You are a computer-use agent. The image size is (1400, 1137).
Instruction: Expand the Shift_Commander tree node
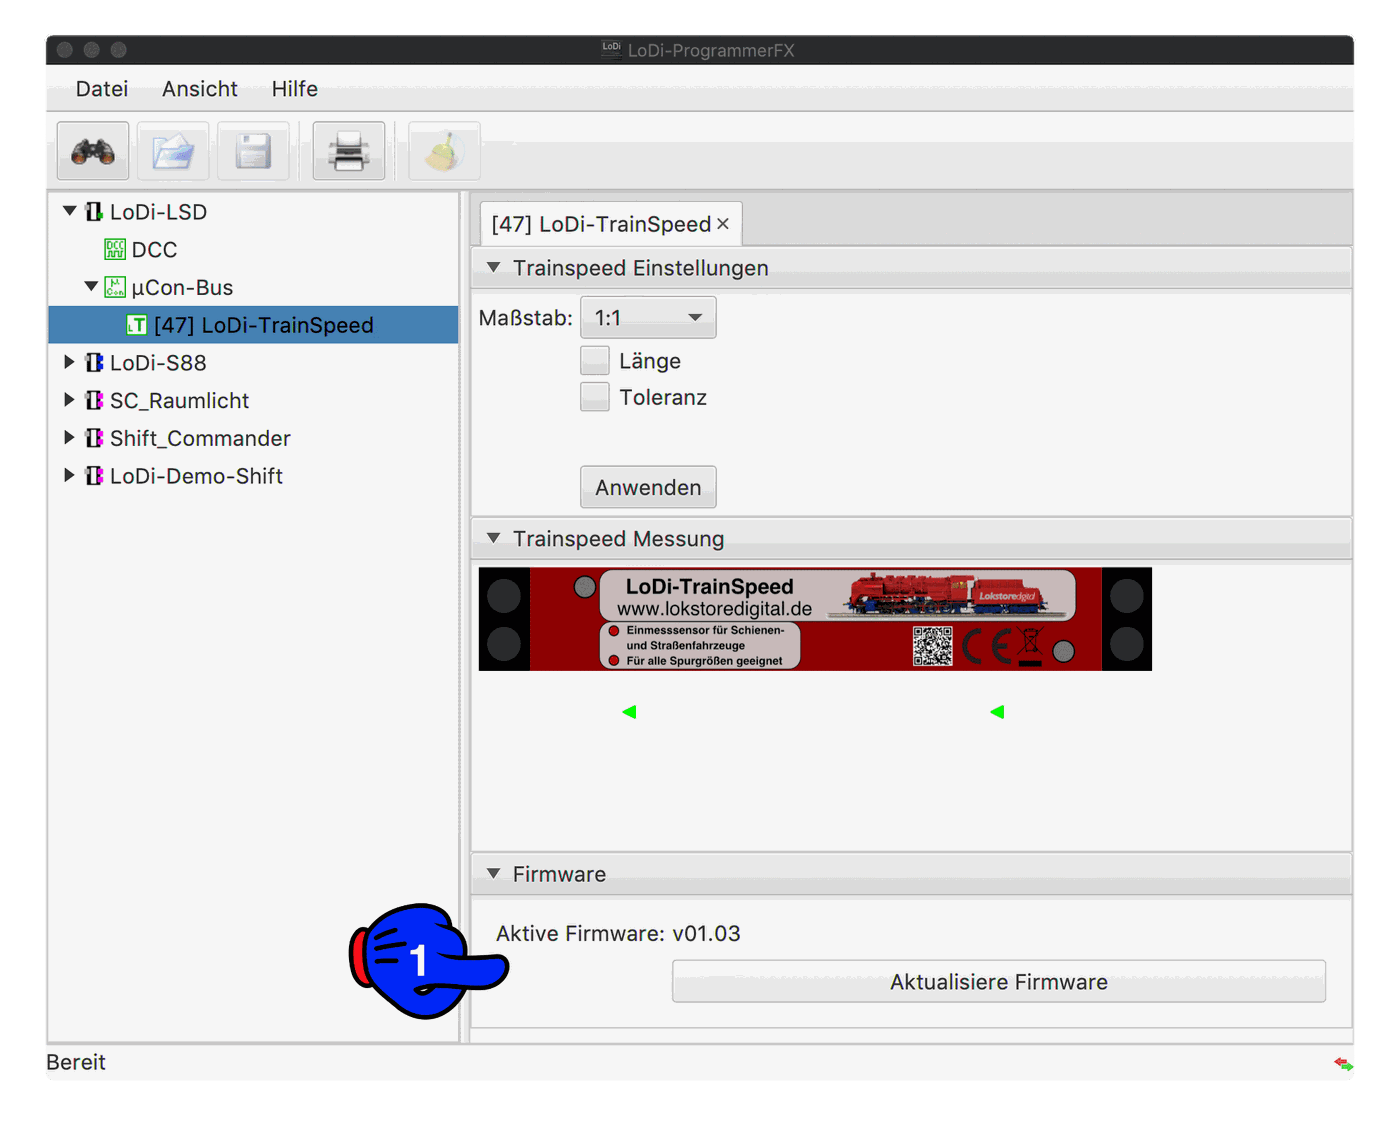(69, 438)
